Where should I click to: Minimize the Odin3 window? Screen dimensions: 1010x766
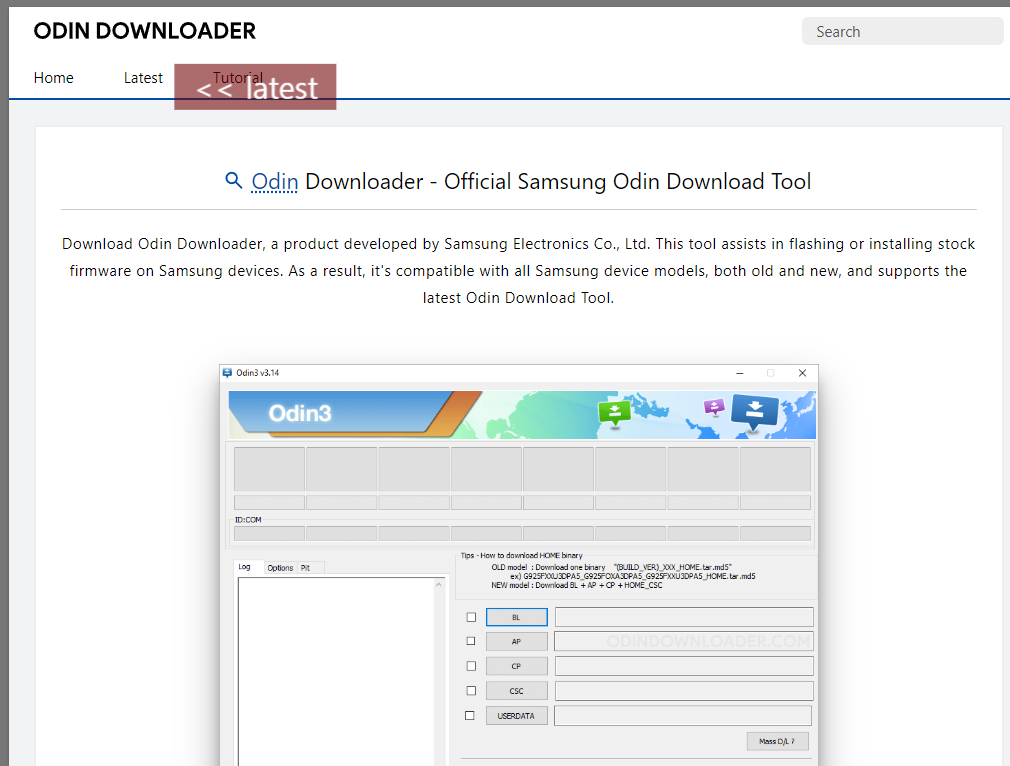(x=739, y=373)
